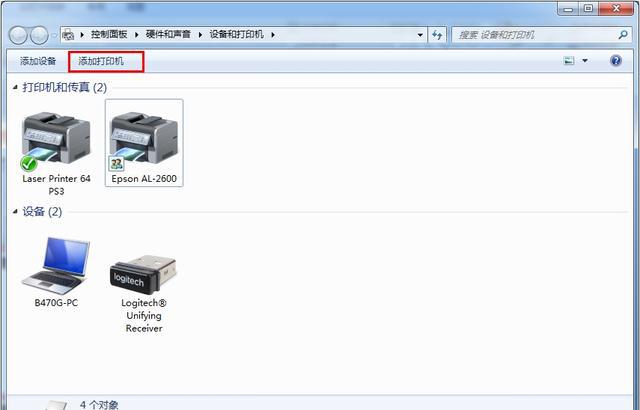Click the Epson AL-2600 label

(x=144, y=179)
